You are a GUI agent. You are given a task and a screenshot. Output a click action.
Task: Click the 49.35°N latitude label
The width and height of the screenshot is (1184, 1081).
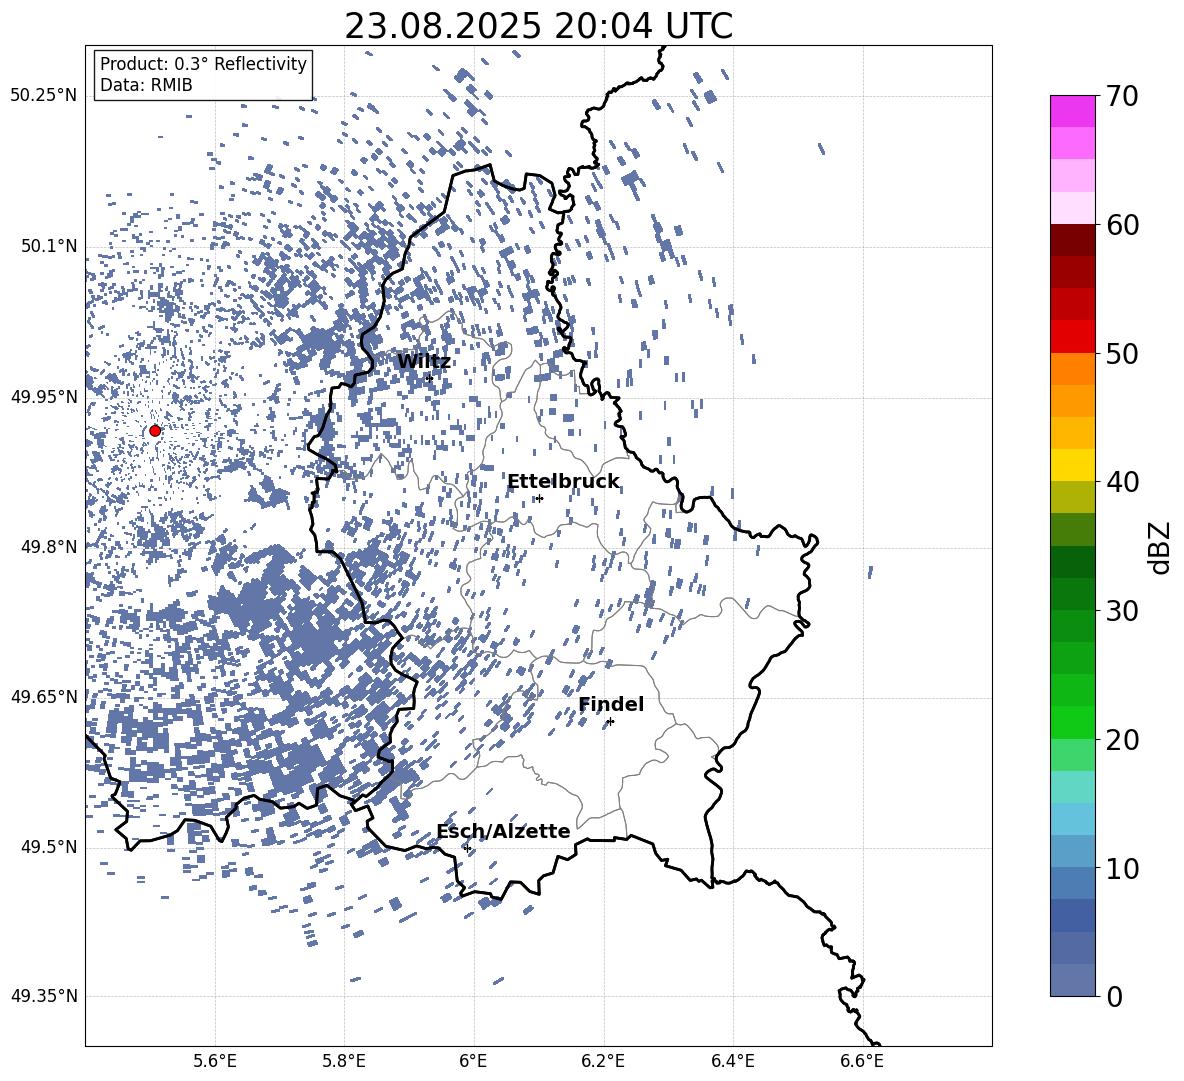[44, 996]
